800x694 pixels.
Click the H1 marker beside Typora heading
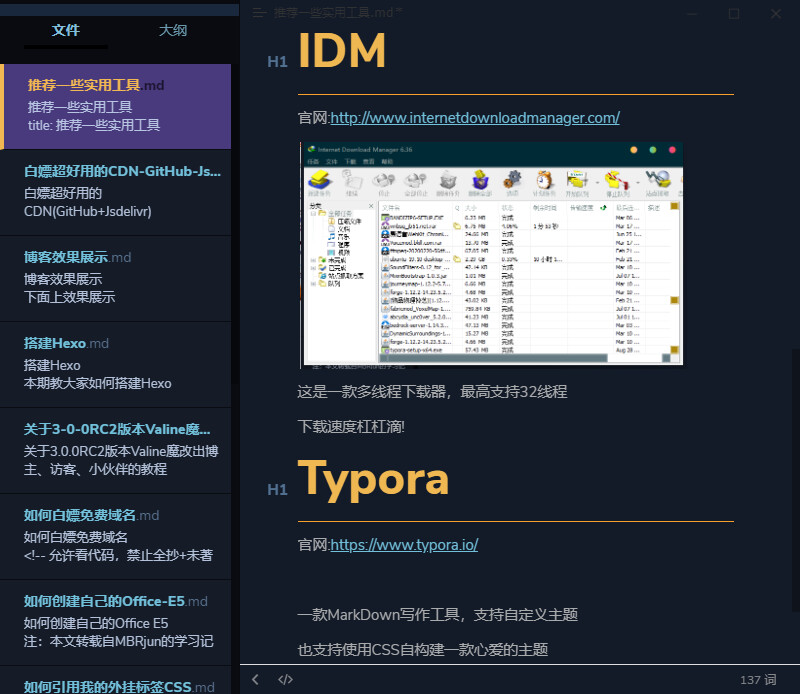pyautogui.click(x=278, y=490)
